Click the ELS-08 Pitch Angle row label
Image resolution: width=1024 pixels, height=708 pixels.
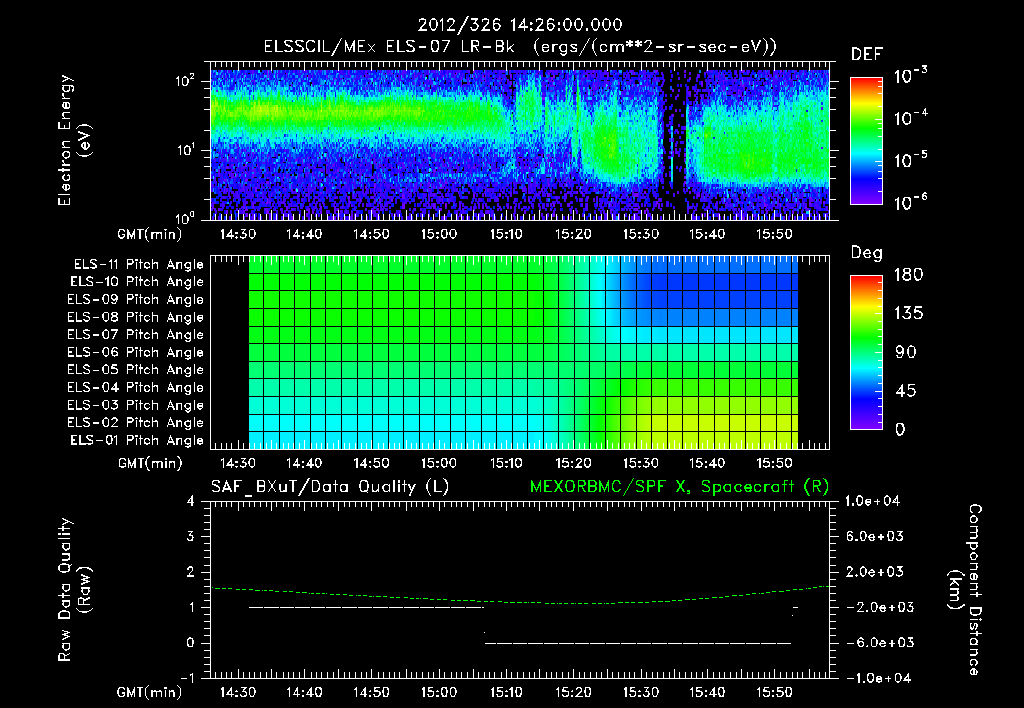pyautogui.click(x=136, y=317)
